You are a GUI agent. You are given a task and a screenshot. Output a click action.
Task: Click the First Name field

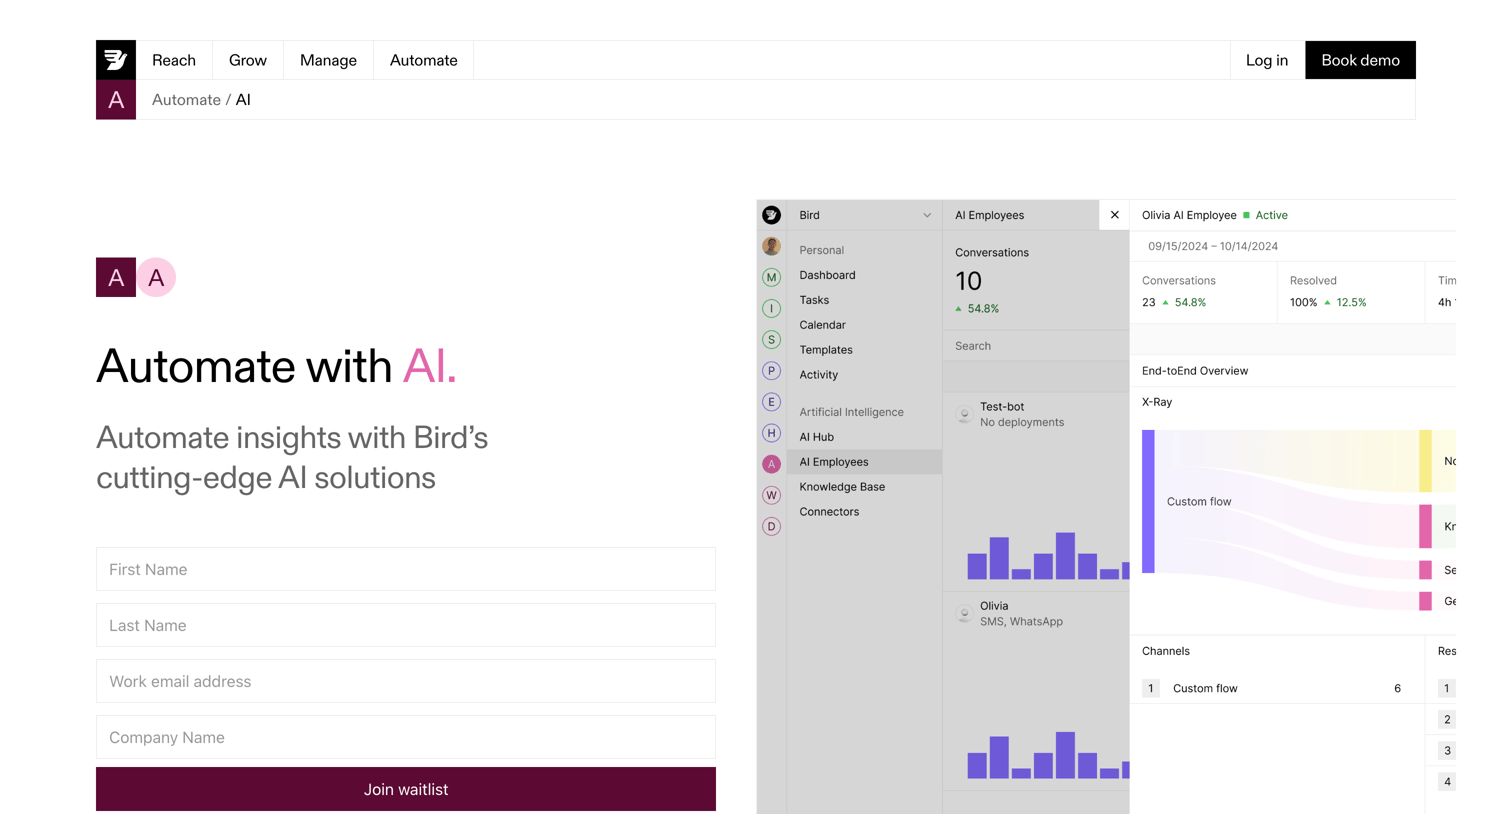[406, 569]
